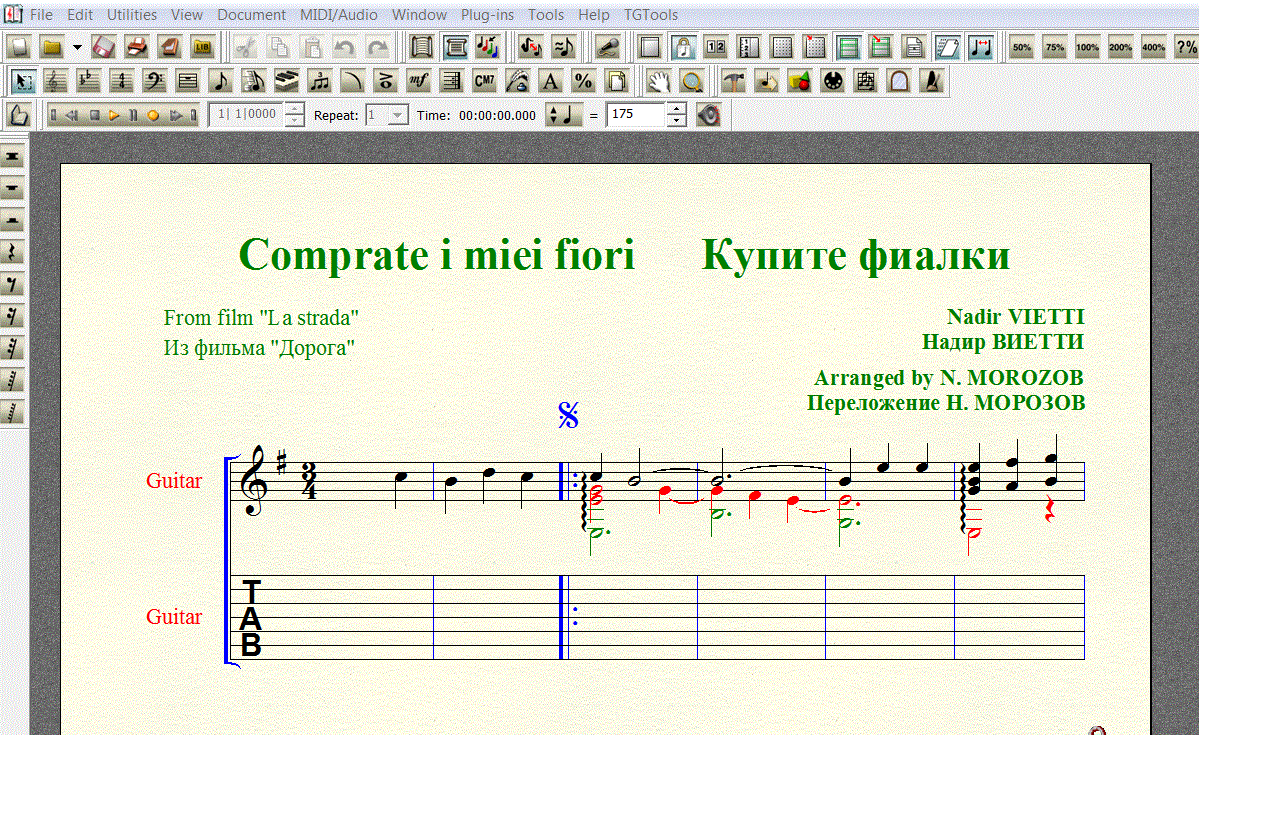Activate the Tuplet tool
1274x817 pixels.
320,81
